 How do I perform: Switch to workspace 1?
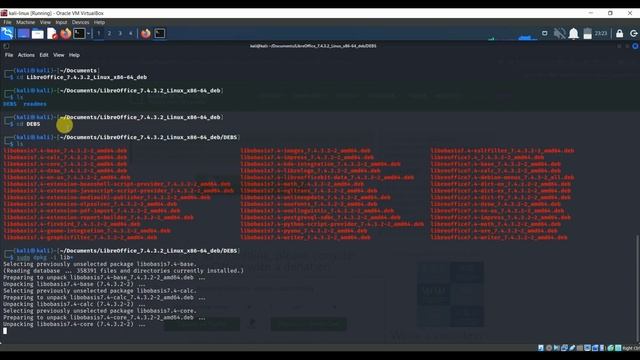tap(98, 33)
